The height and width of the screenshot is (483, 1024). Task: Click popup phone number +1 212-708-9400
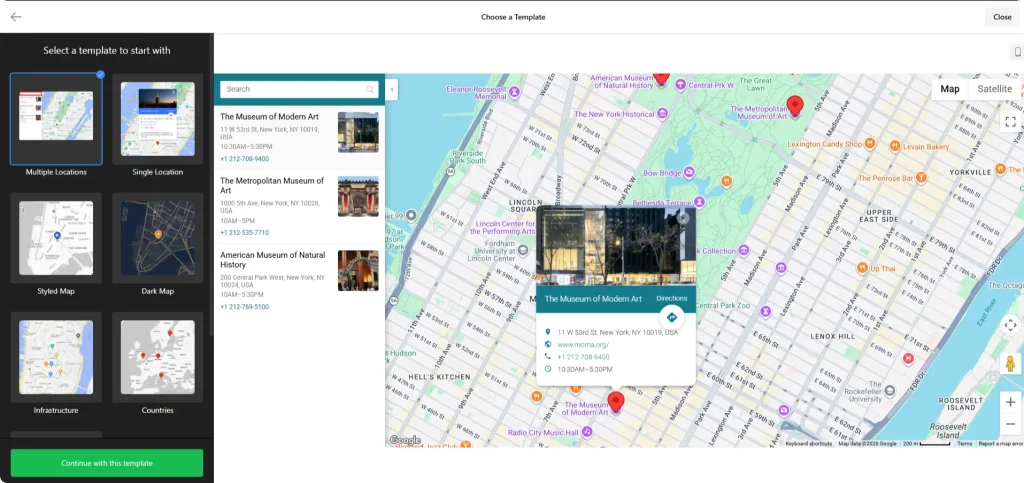pyautogui.click(x=583, y=357)
